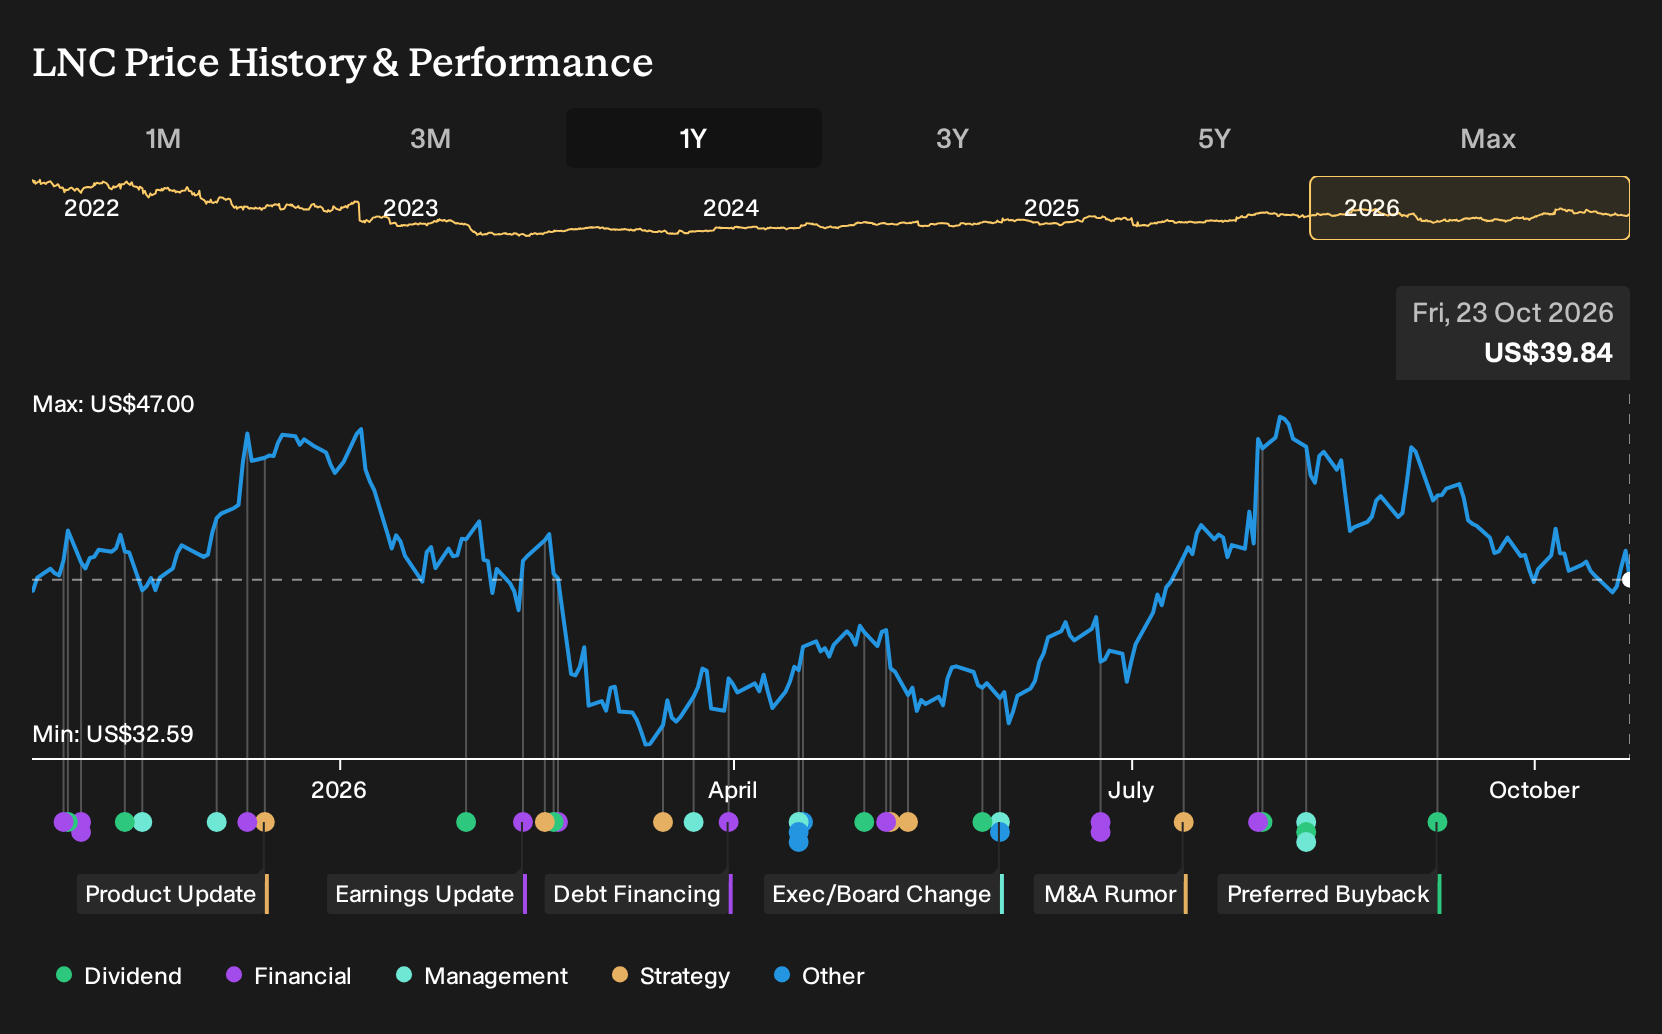Click the October axis label

click(1534, 790)
